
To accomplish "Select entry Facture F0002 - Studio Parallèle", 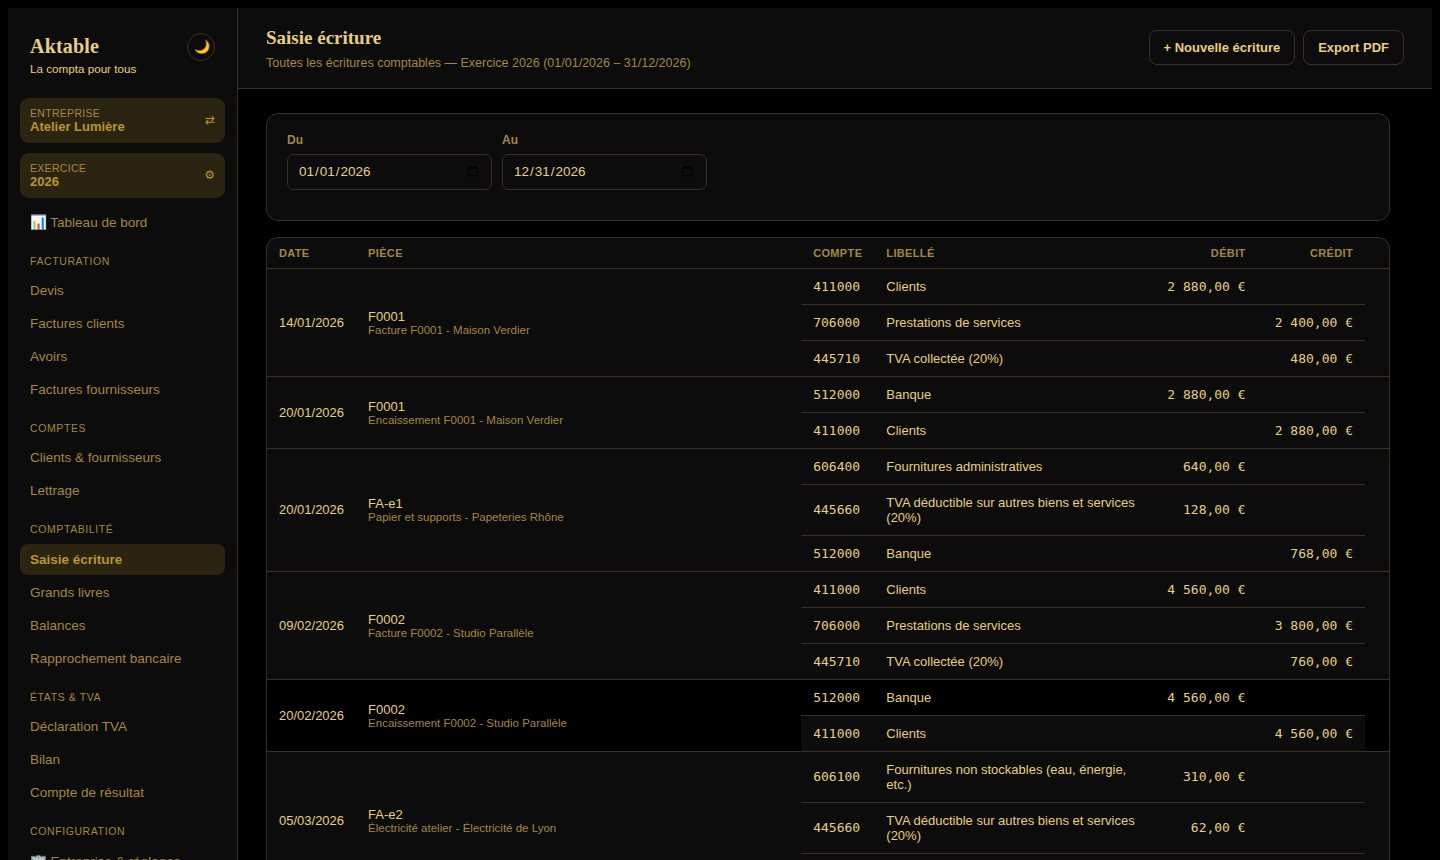I will (451, 633).
